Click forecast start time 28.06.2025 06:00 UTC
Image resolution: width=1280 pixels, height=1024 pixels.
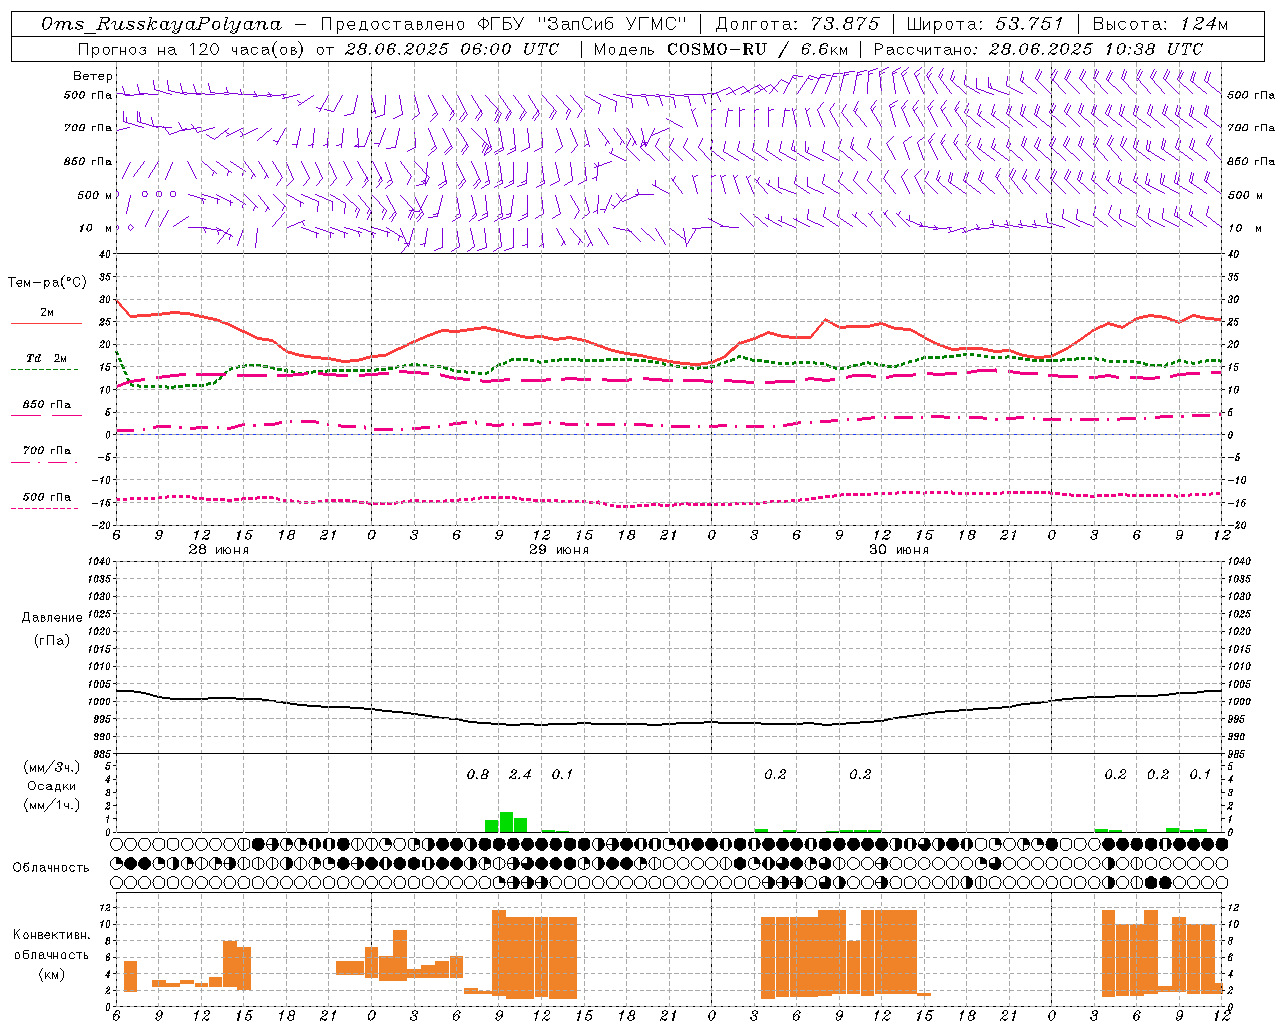[x=452, y=49]
